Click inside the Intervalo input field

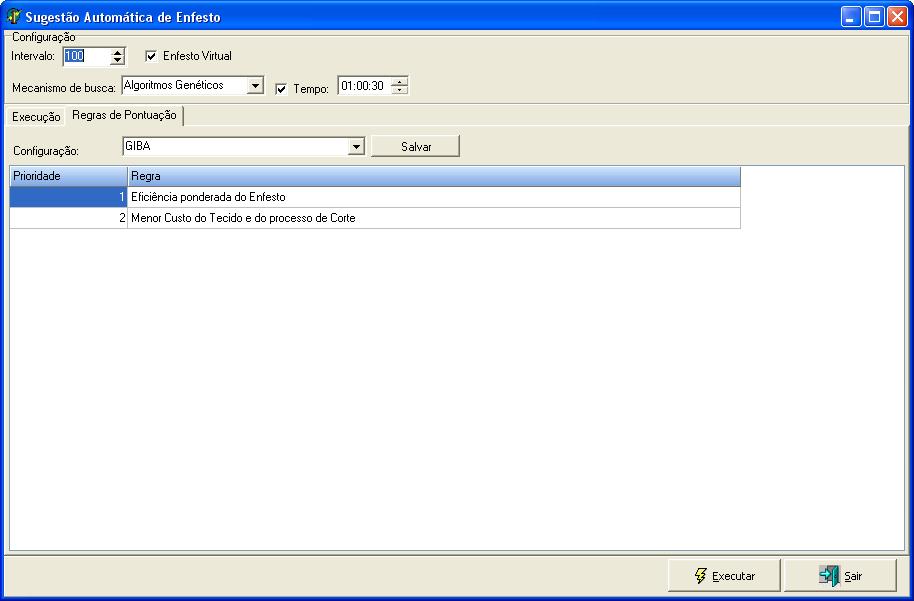(x=85, y=56)
